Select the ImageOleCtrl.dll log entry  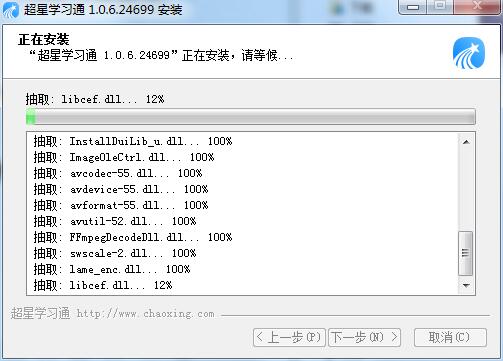click(x=124, y=157)
